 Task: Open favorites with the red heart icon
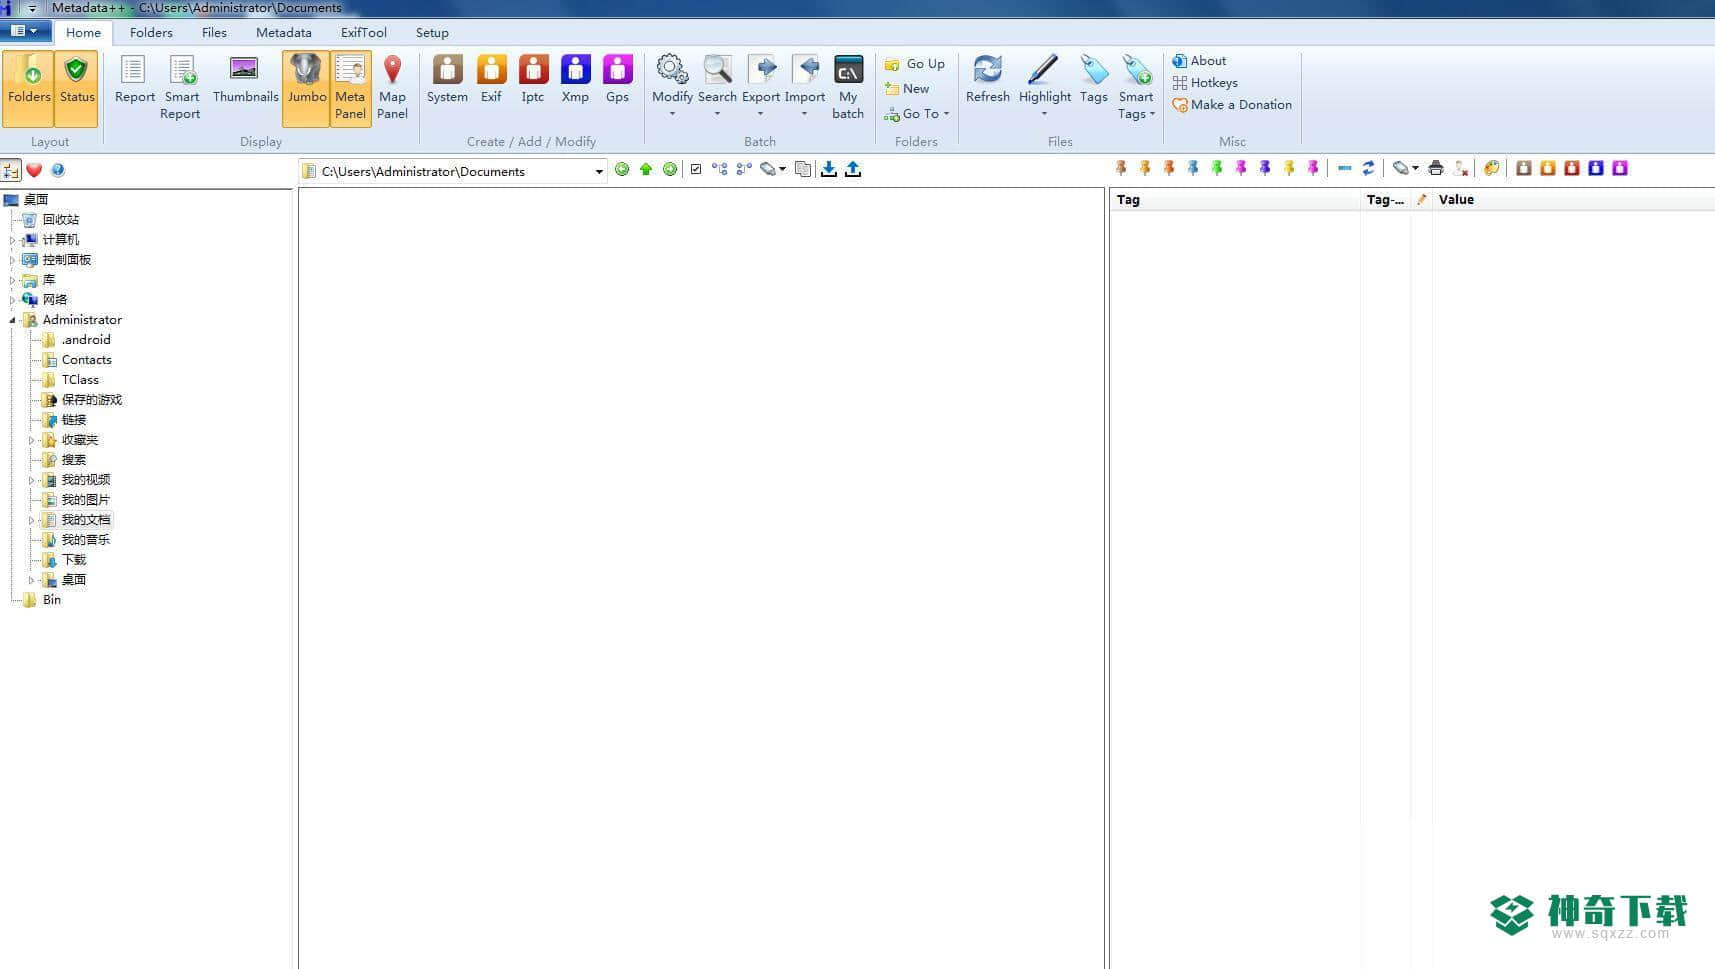[x=34, y=171]
